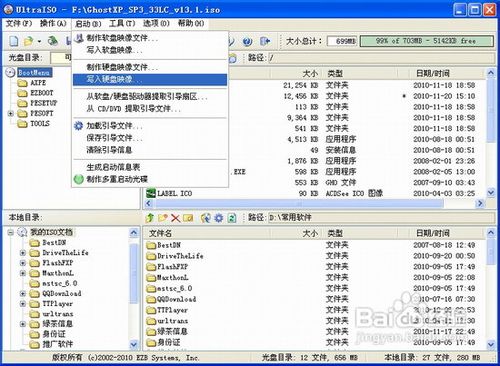The image size is (500, 366).
Task: Click the New folder icon in local toolbar
Action: pos(163,218)
